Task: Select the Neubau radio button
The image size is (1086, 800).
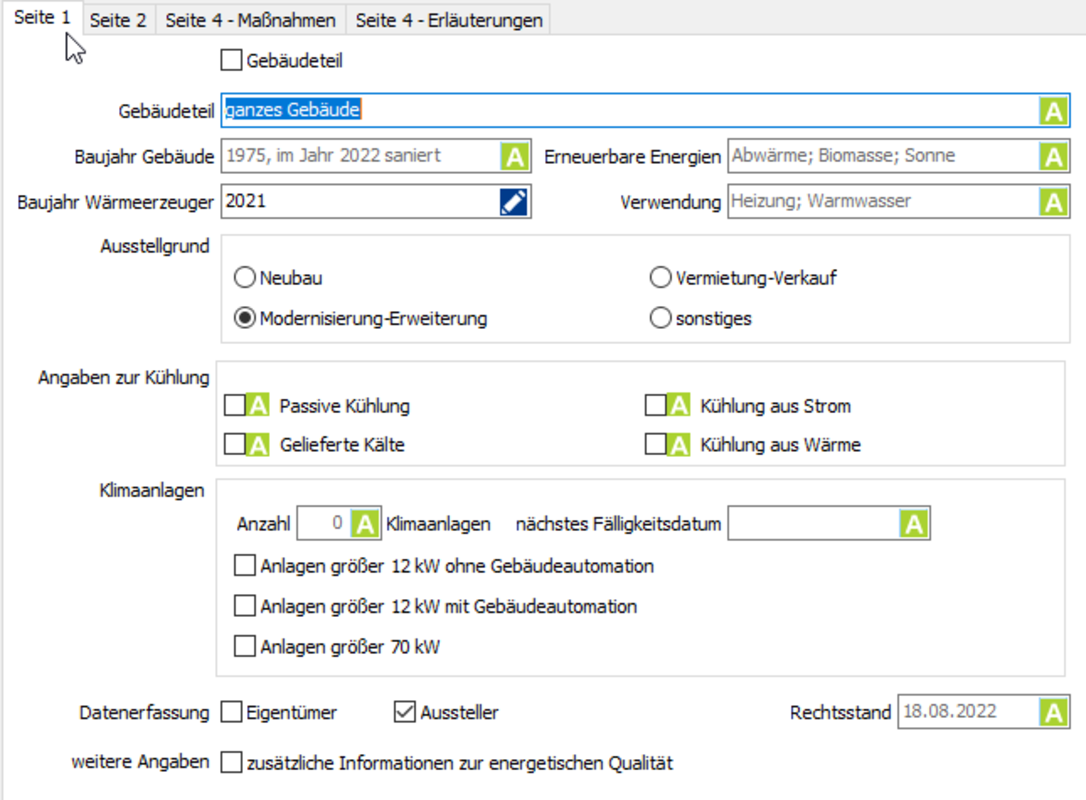Action: (244, 278)
